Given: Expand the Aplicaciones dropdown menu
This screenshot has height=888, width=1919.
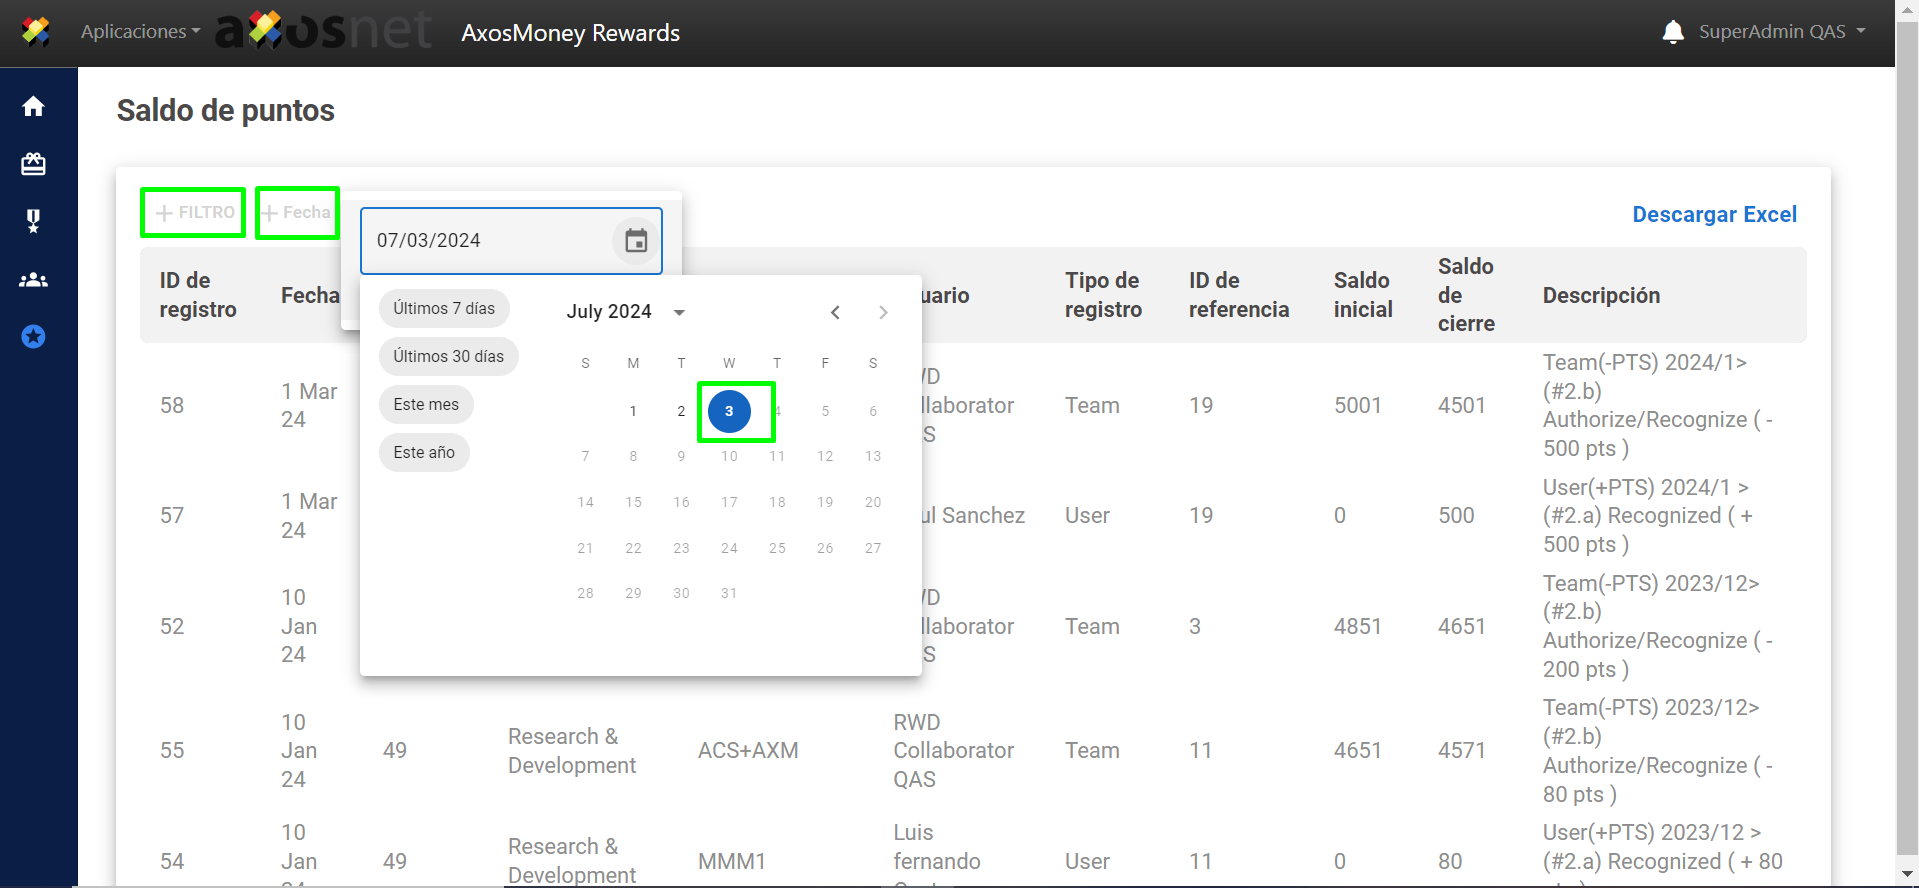Looking at the screenshot, I should pos(140,32).
